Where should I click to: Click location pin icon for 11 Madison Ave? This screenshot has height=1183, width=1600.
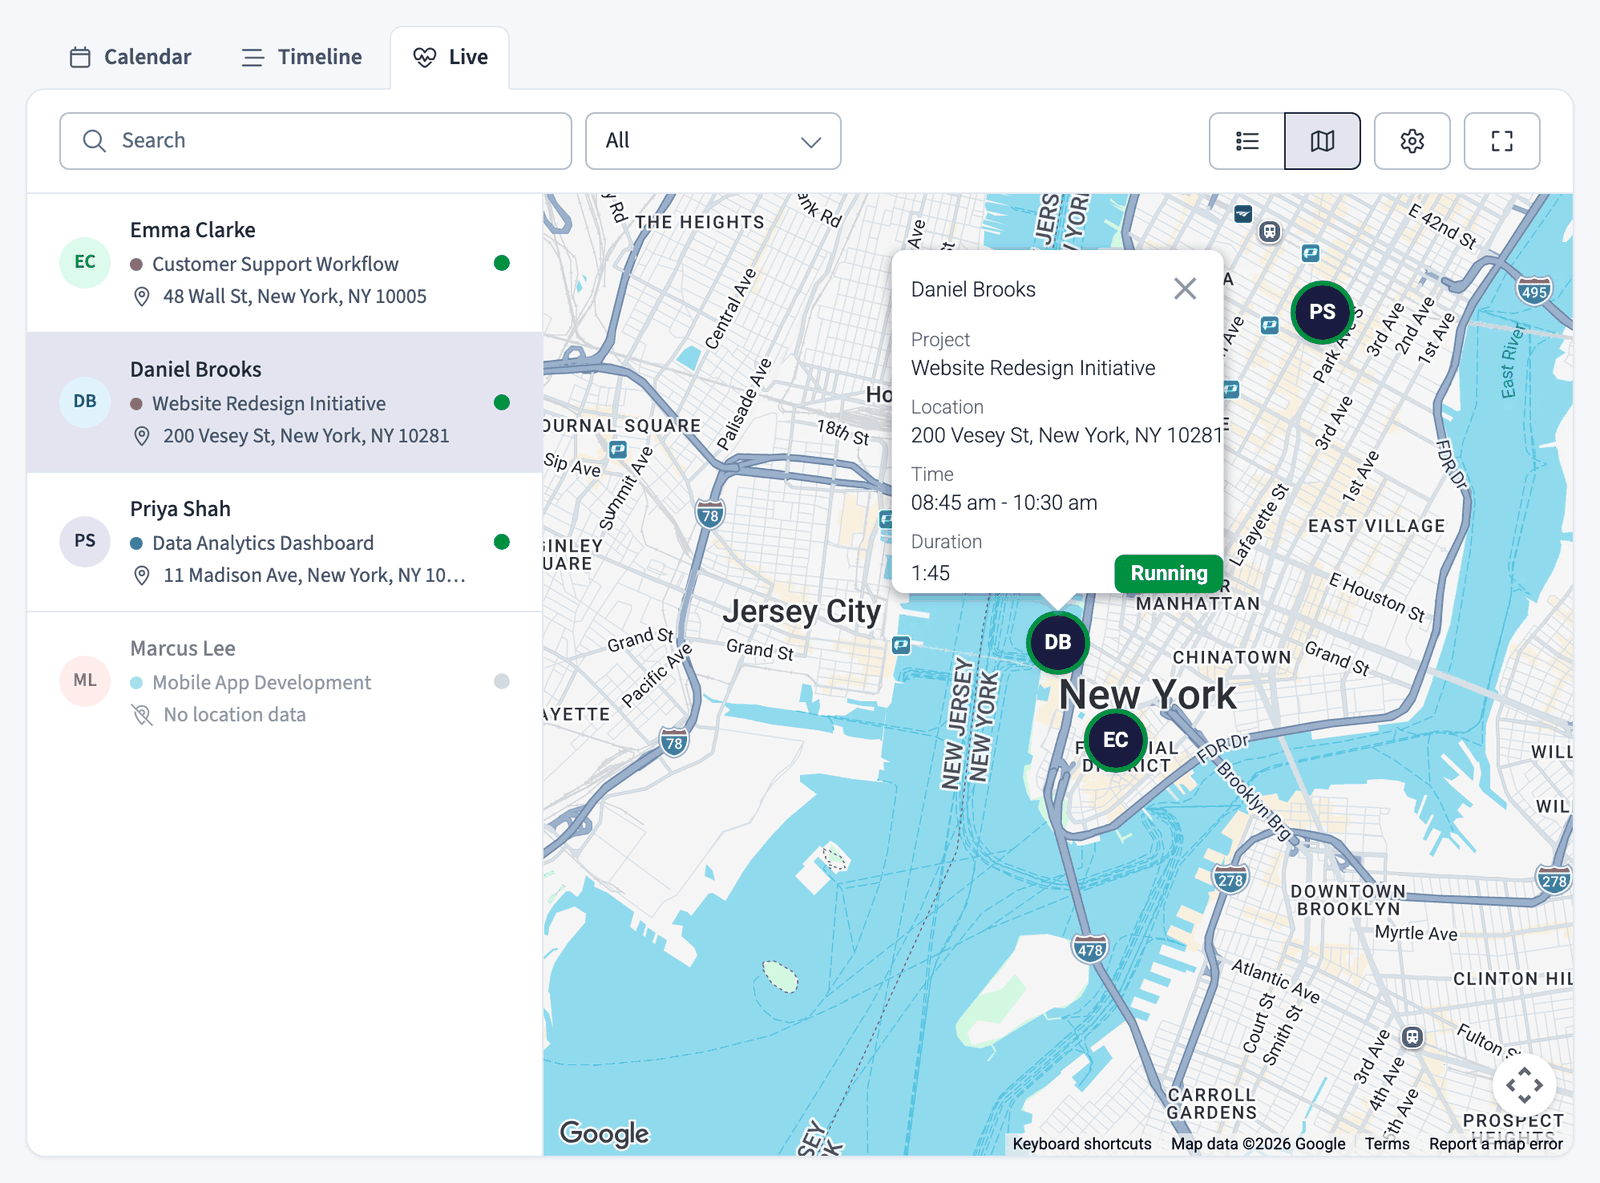point(142,576)
